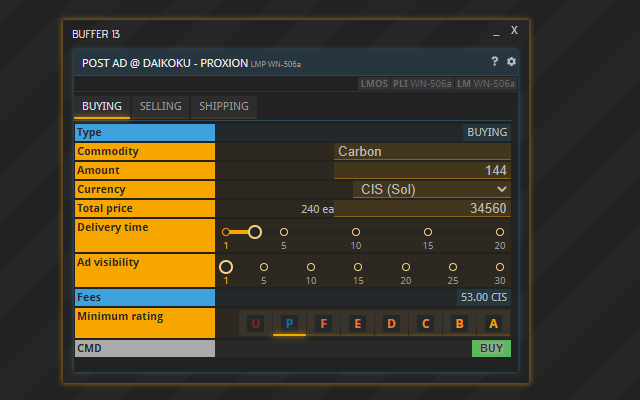The width and height of the screenshot is (640, 400).
Task: Select minimum rating B
Action: tap(459, 324)
